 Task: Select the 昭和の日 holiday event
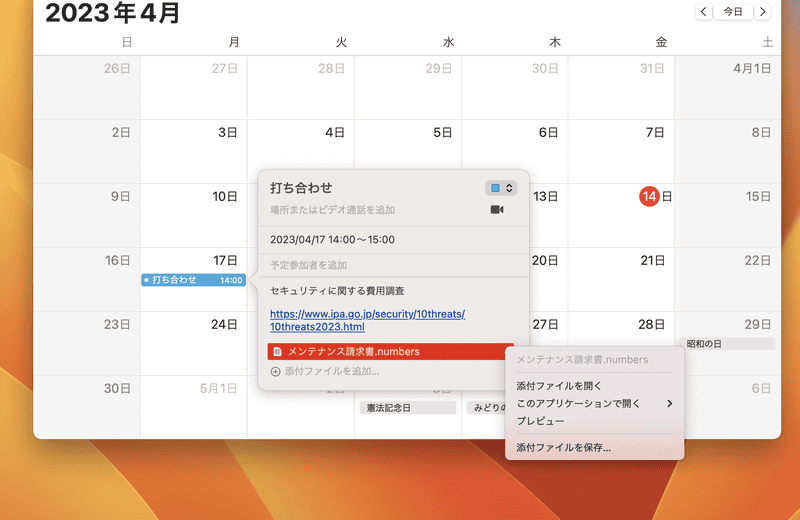coord(727,344)
